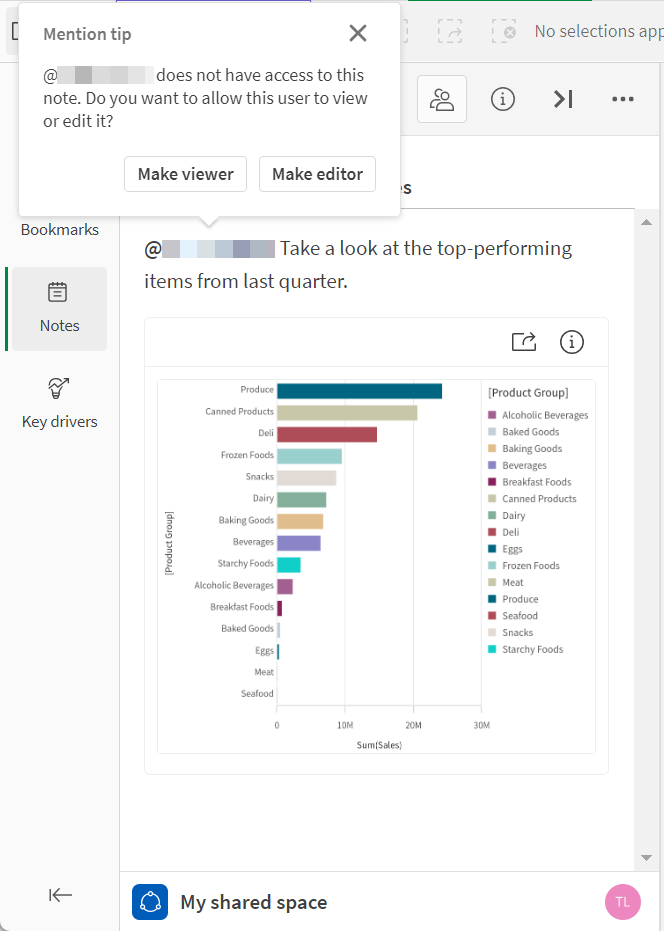Open the note details info icon
Screen dimensions: 664x931
(x=502, y=99)
